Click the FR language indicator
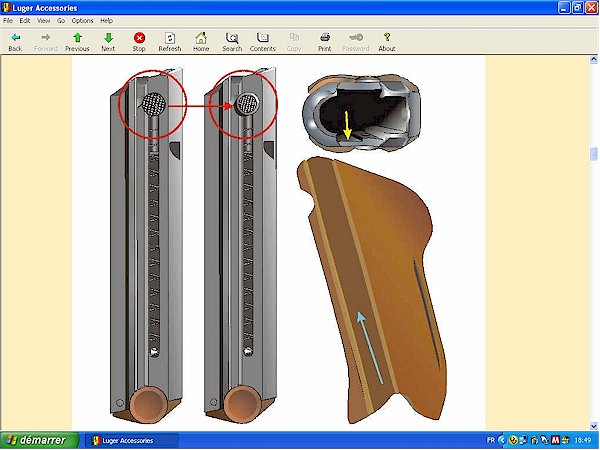The image size is (600, 450). (x=491, y=440)
